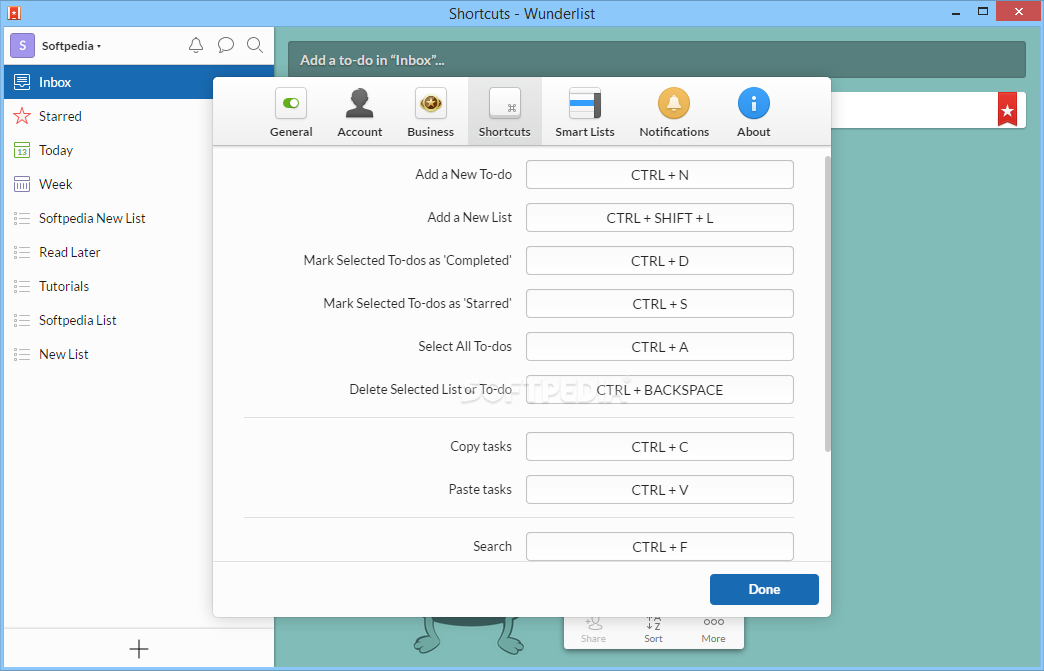The width and height of the screenshot is (1044, 671).
Task: Open Softpedia New List
Action: pos(109,218)
